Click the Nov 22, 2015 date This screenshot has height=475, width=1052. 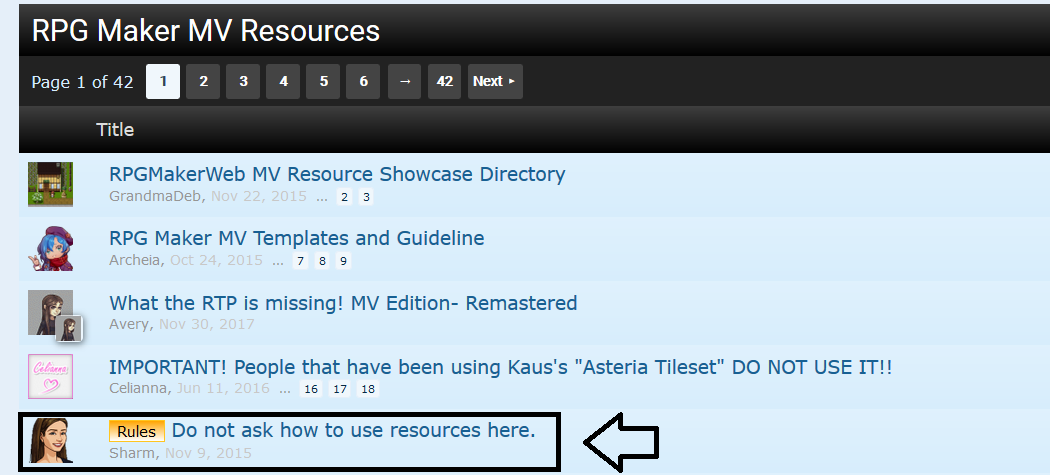[x=259, y=197]
